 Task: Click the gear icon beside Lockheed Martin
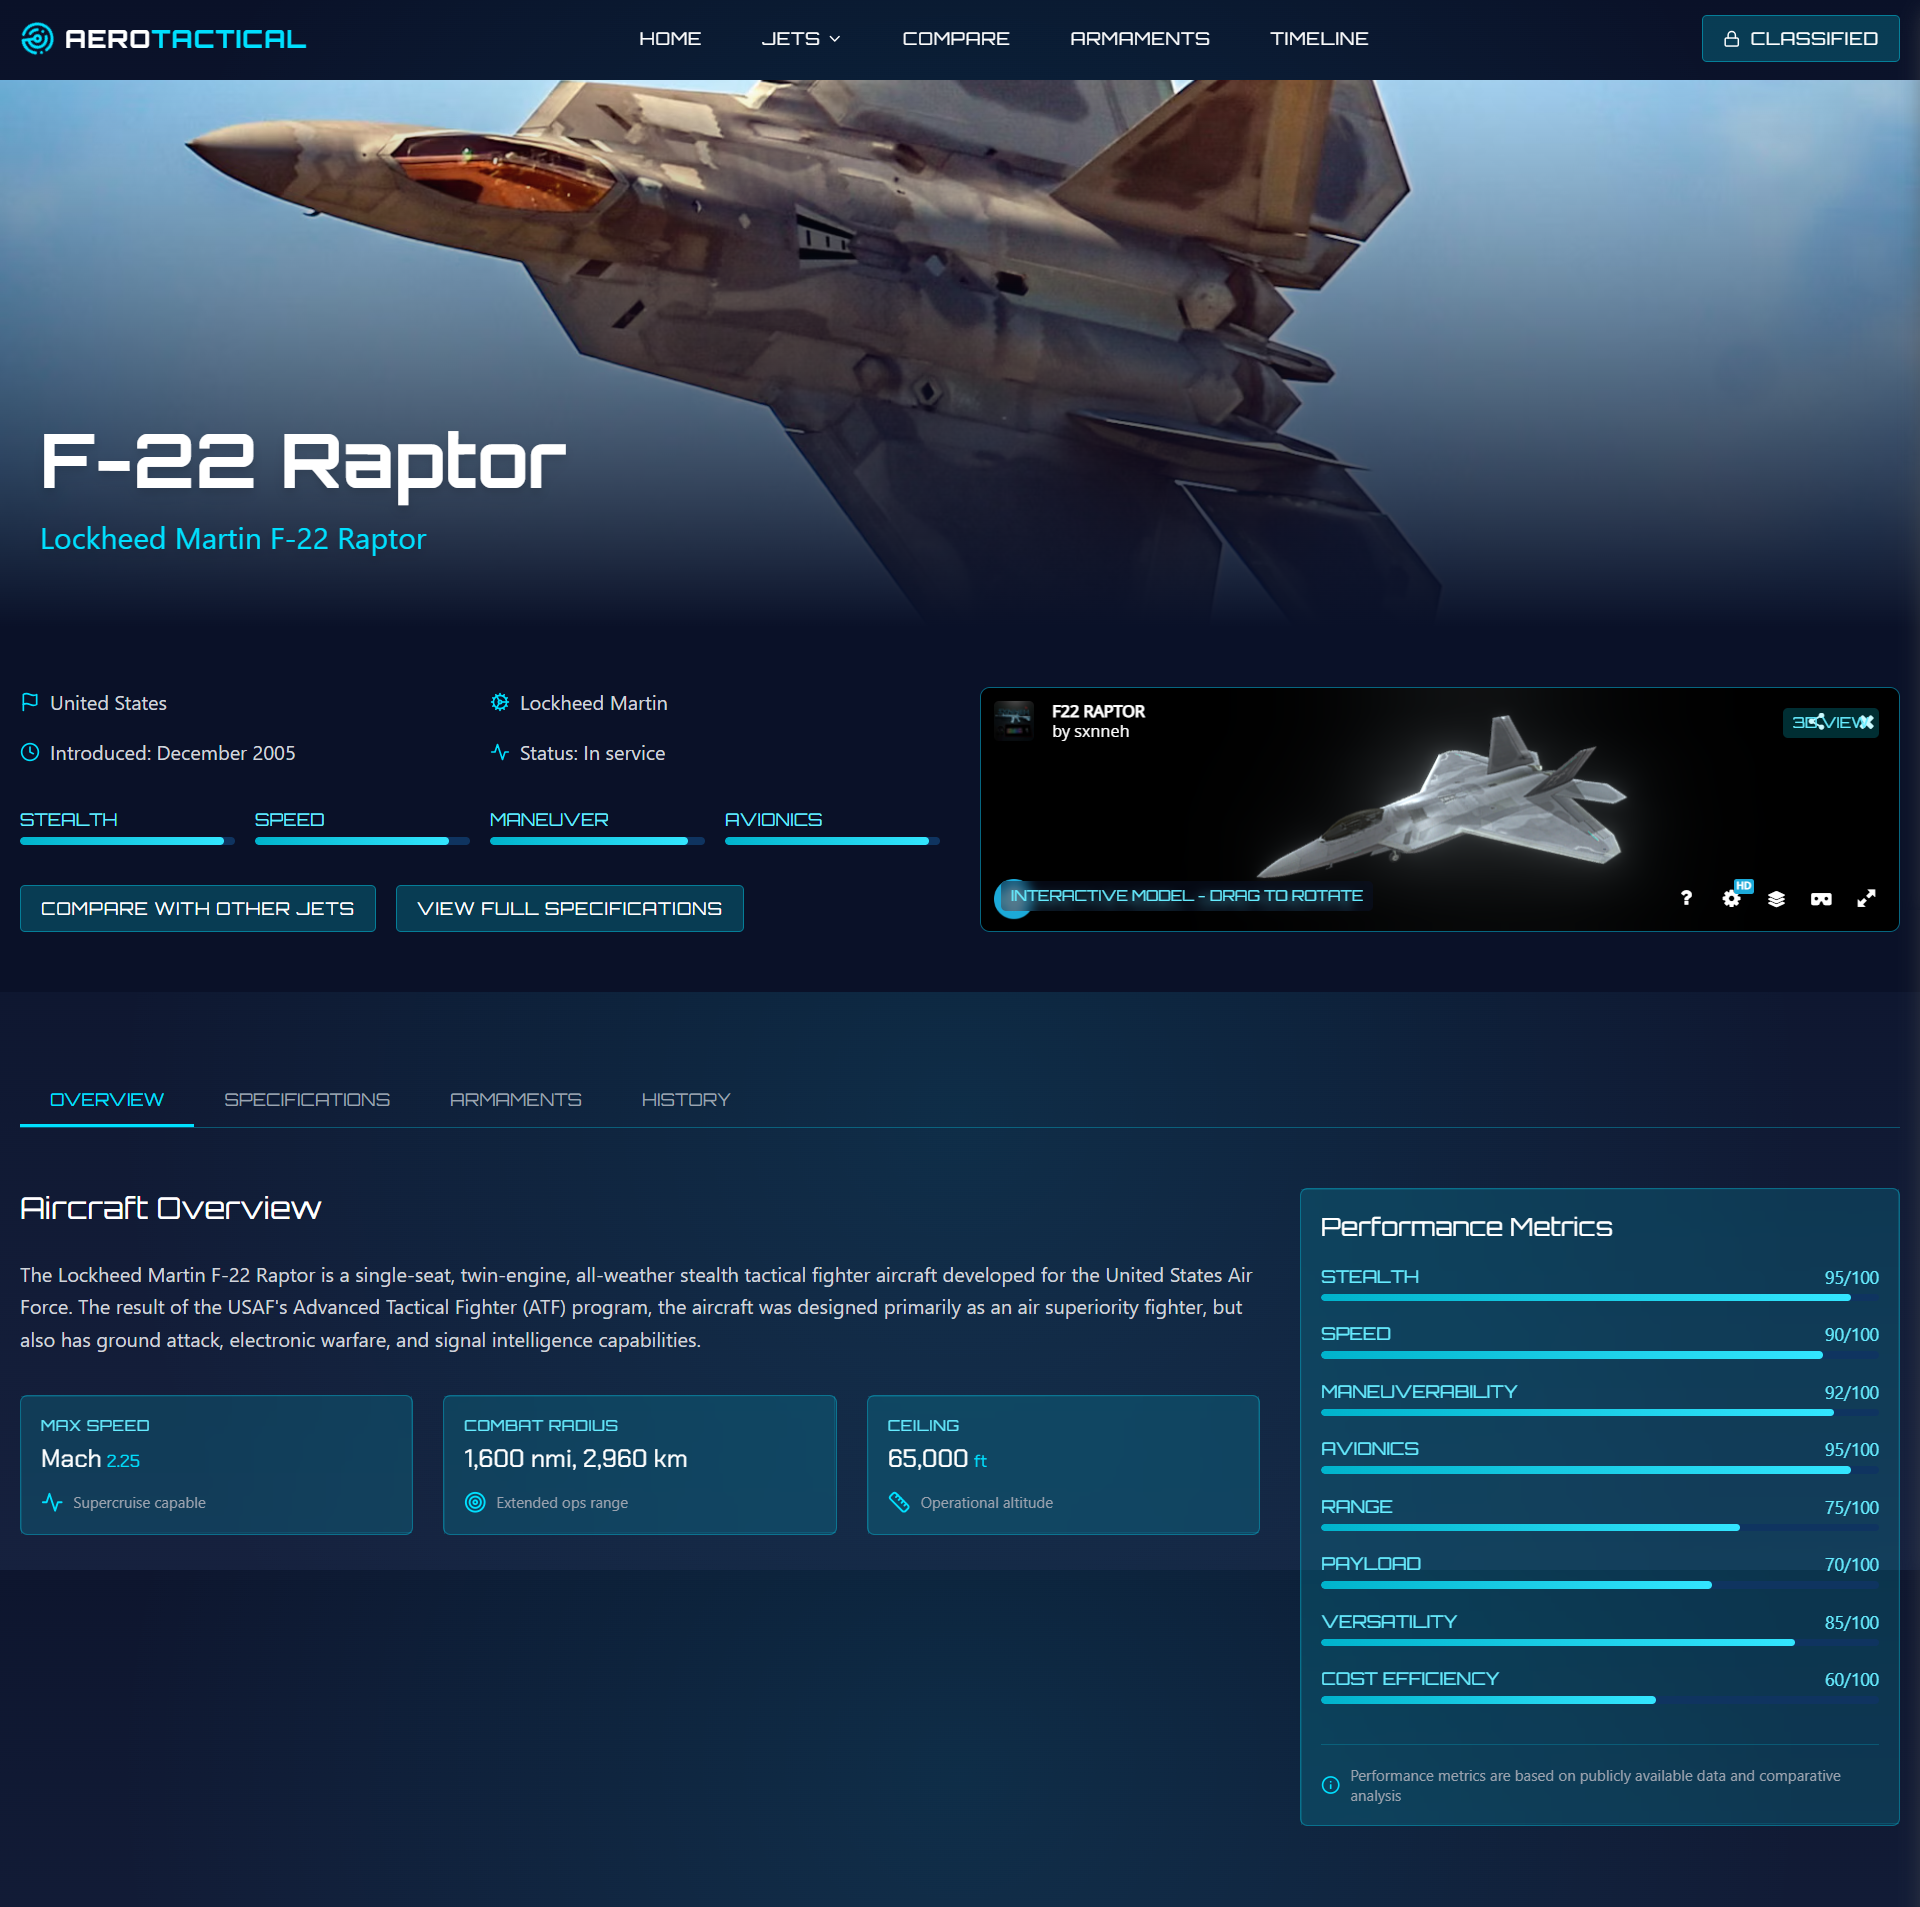coord(500,702)
